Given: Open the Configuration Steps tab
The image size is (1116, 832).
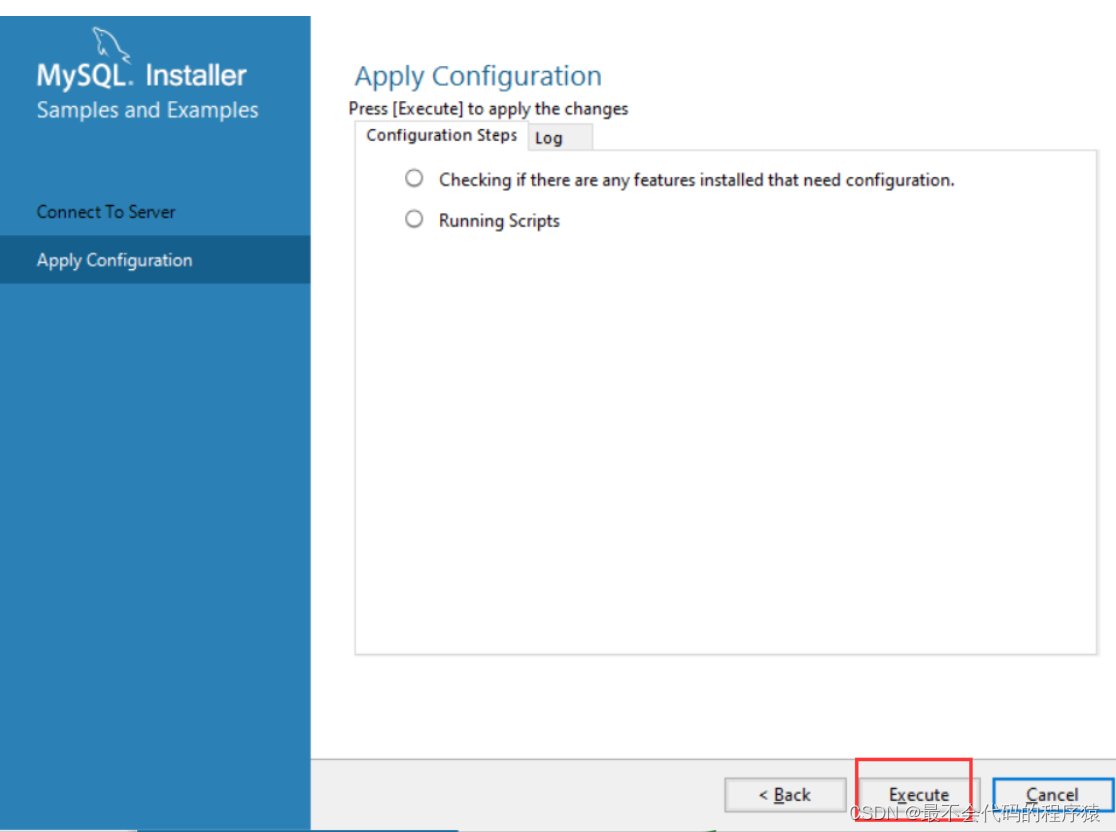Looking at the screenshot, I should pos(441,135).
